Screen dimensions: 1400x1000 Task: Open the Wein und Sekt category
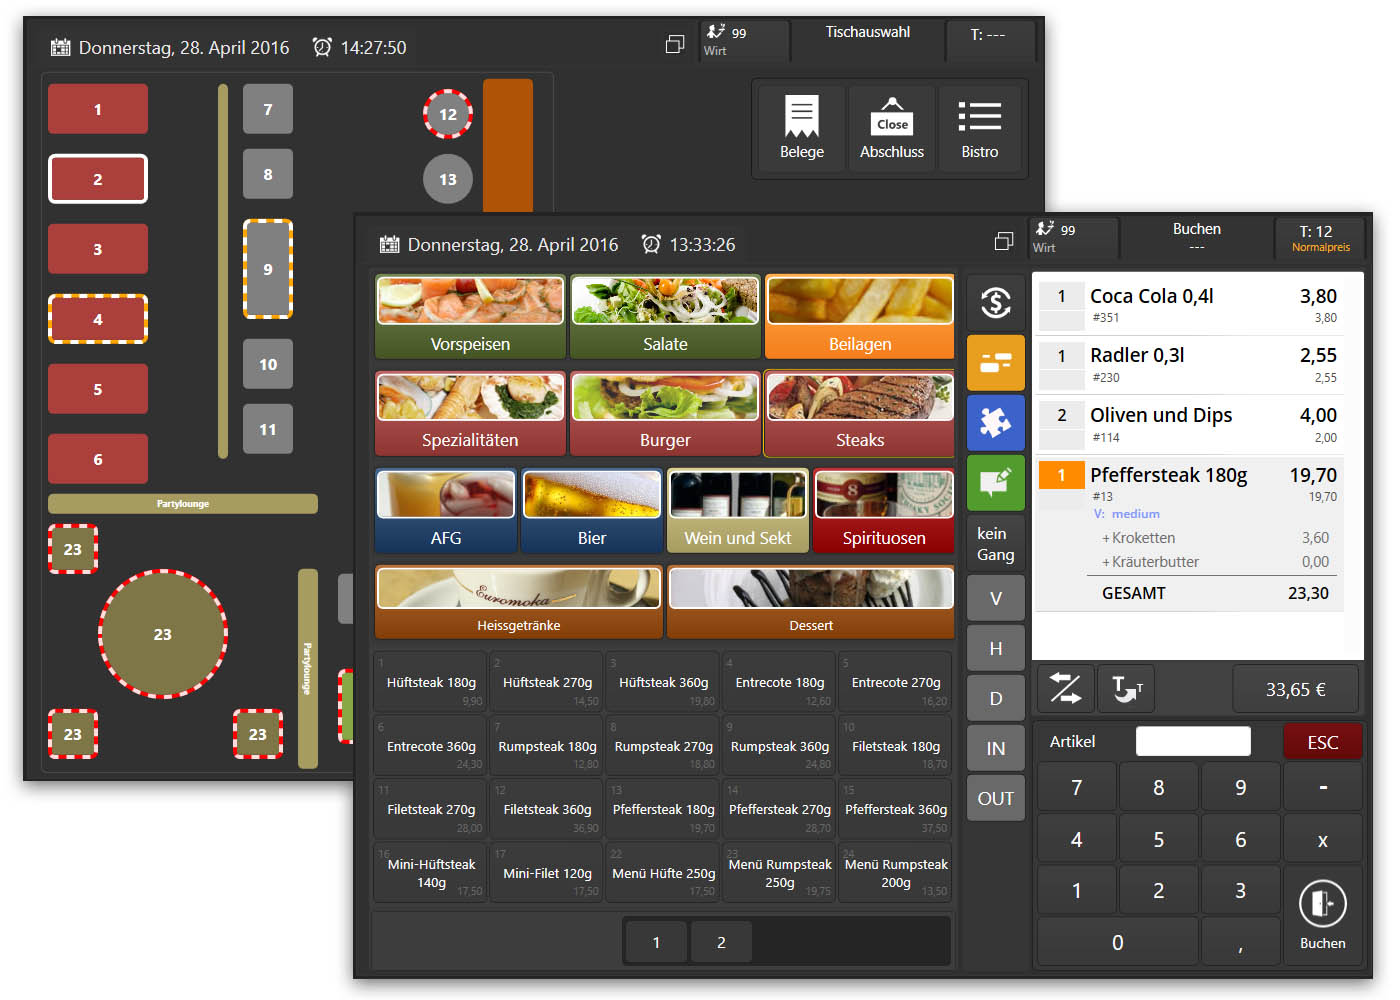[x=737, y=511]
